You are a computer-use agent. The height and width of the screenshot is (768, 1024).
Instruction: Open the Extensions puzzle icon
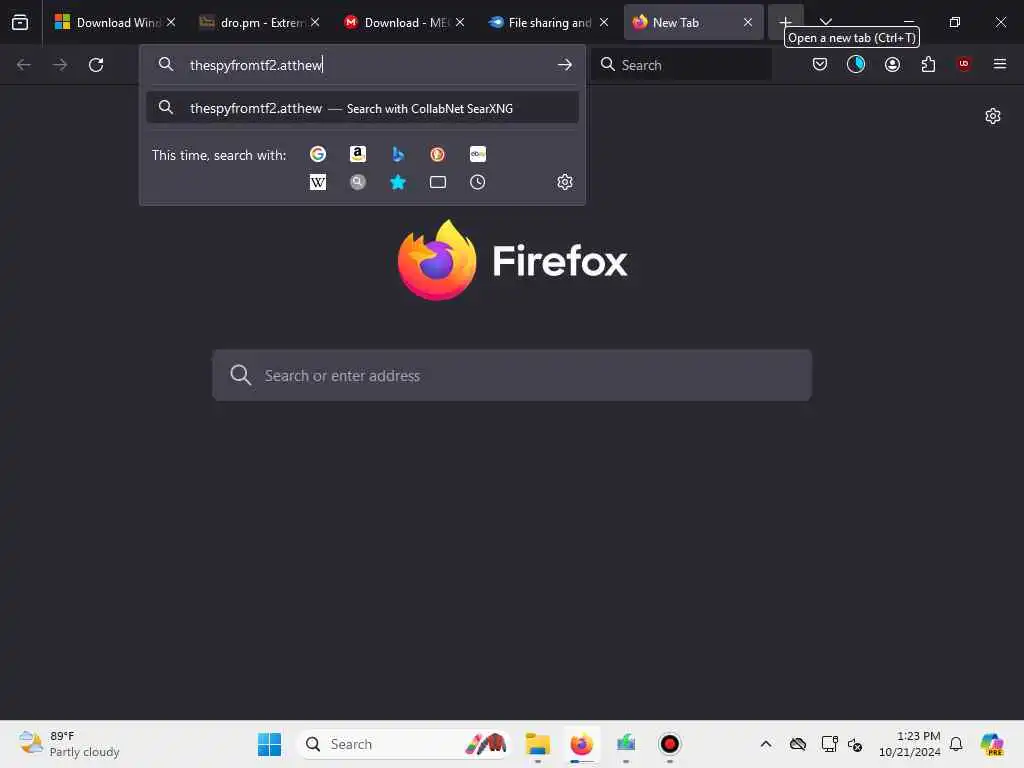(x=928, y=64)
